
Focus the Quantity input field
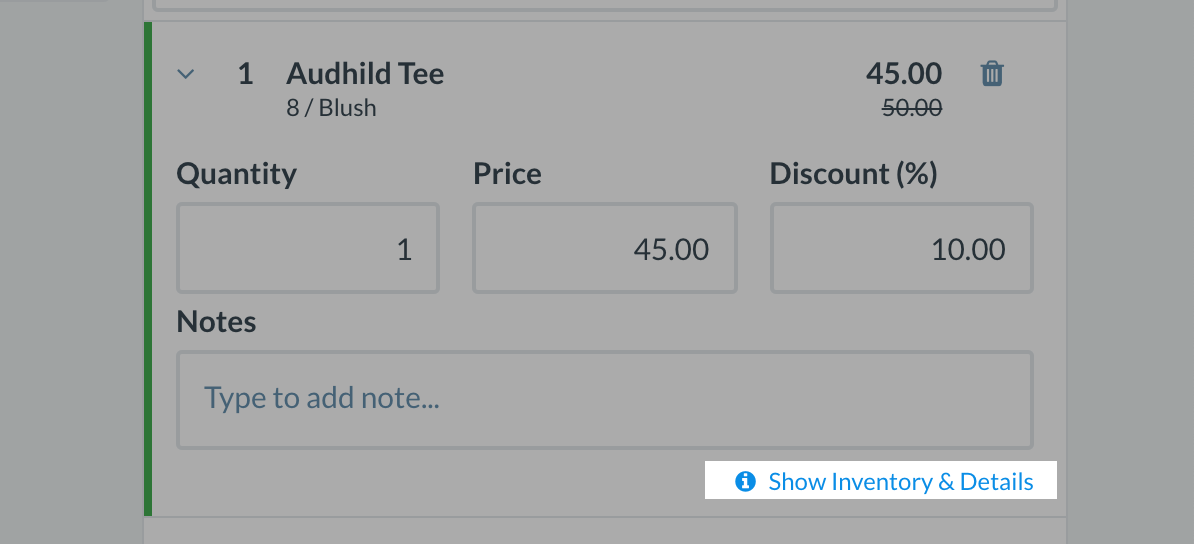pyautogui.click(x=308, y=249)
